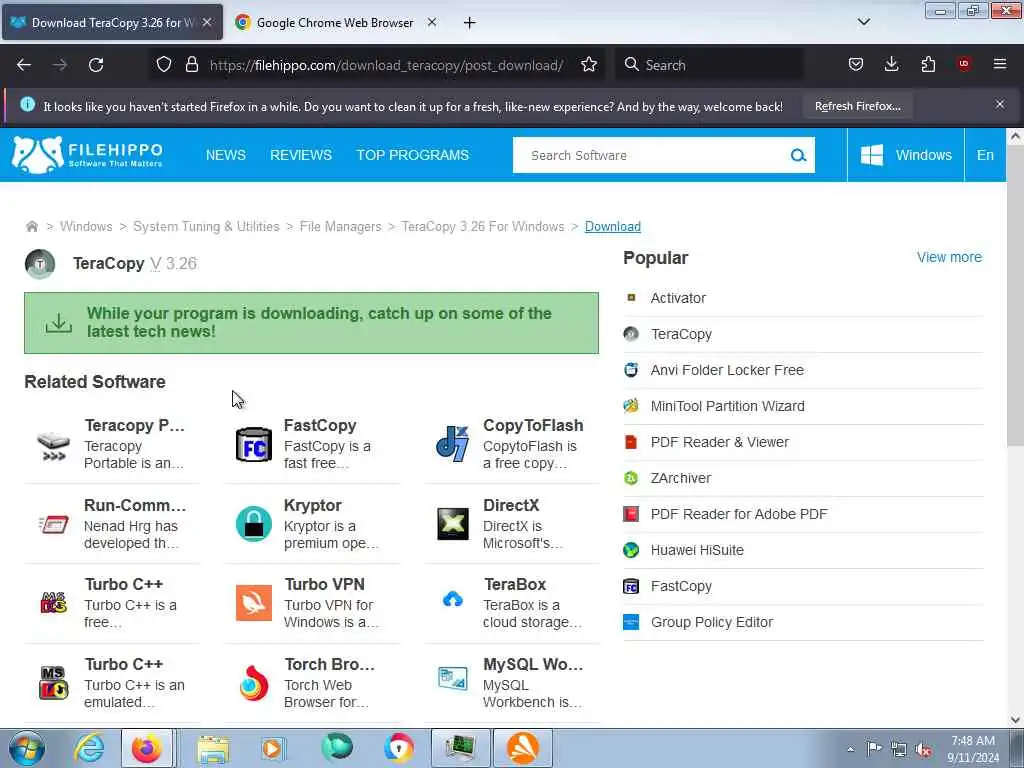The height and width of the screenshot is (768, 1024).
Task: Open a new tab with plus
Action: coord(470,23)
